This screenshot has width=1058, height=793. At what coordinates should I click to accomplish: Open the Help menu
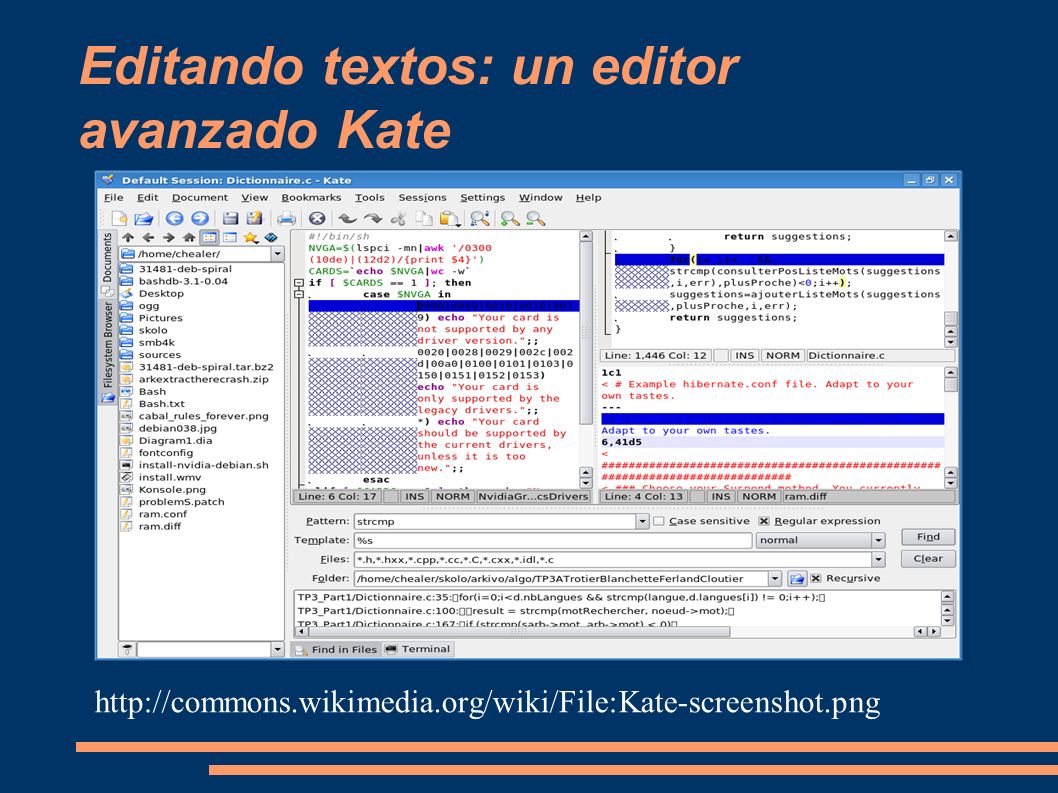pos(588,198)
